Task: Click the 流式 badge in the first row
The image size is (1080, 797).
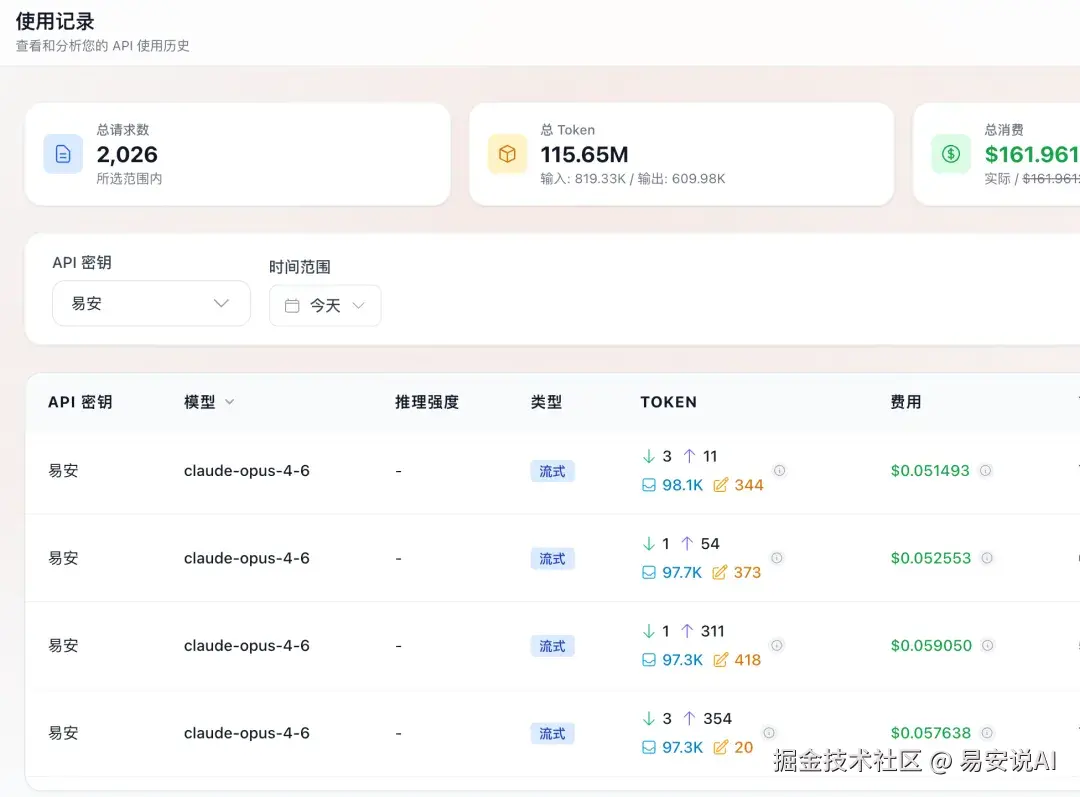Action: [552, 470]
